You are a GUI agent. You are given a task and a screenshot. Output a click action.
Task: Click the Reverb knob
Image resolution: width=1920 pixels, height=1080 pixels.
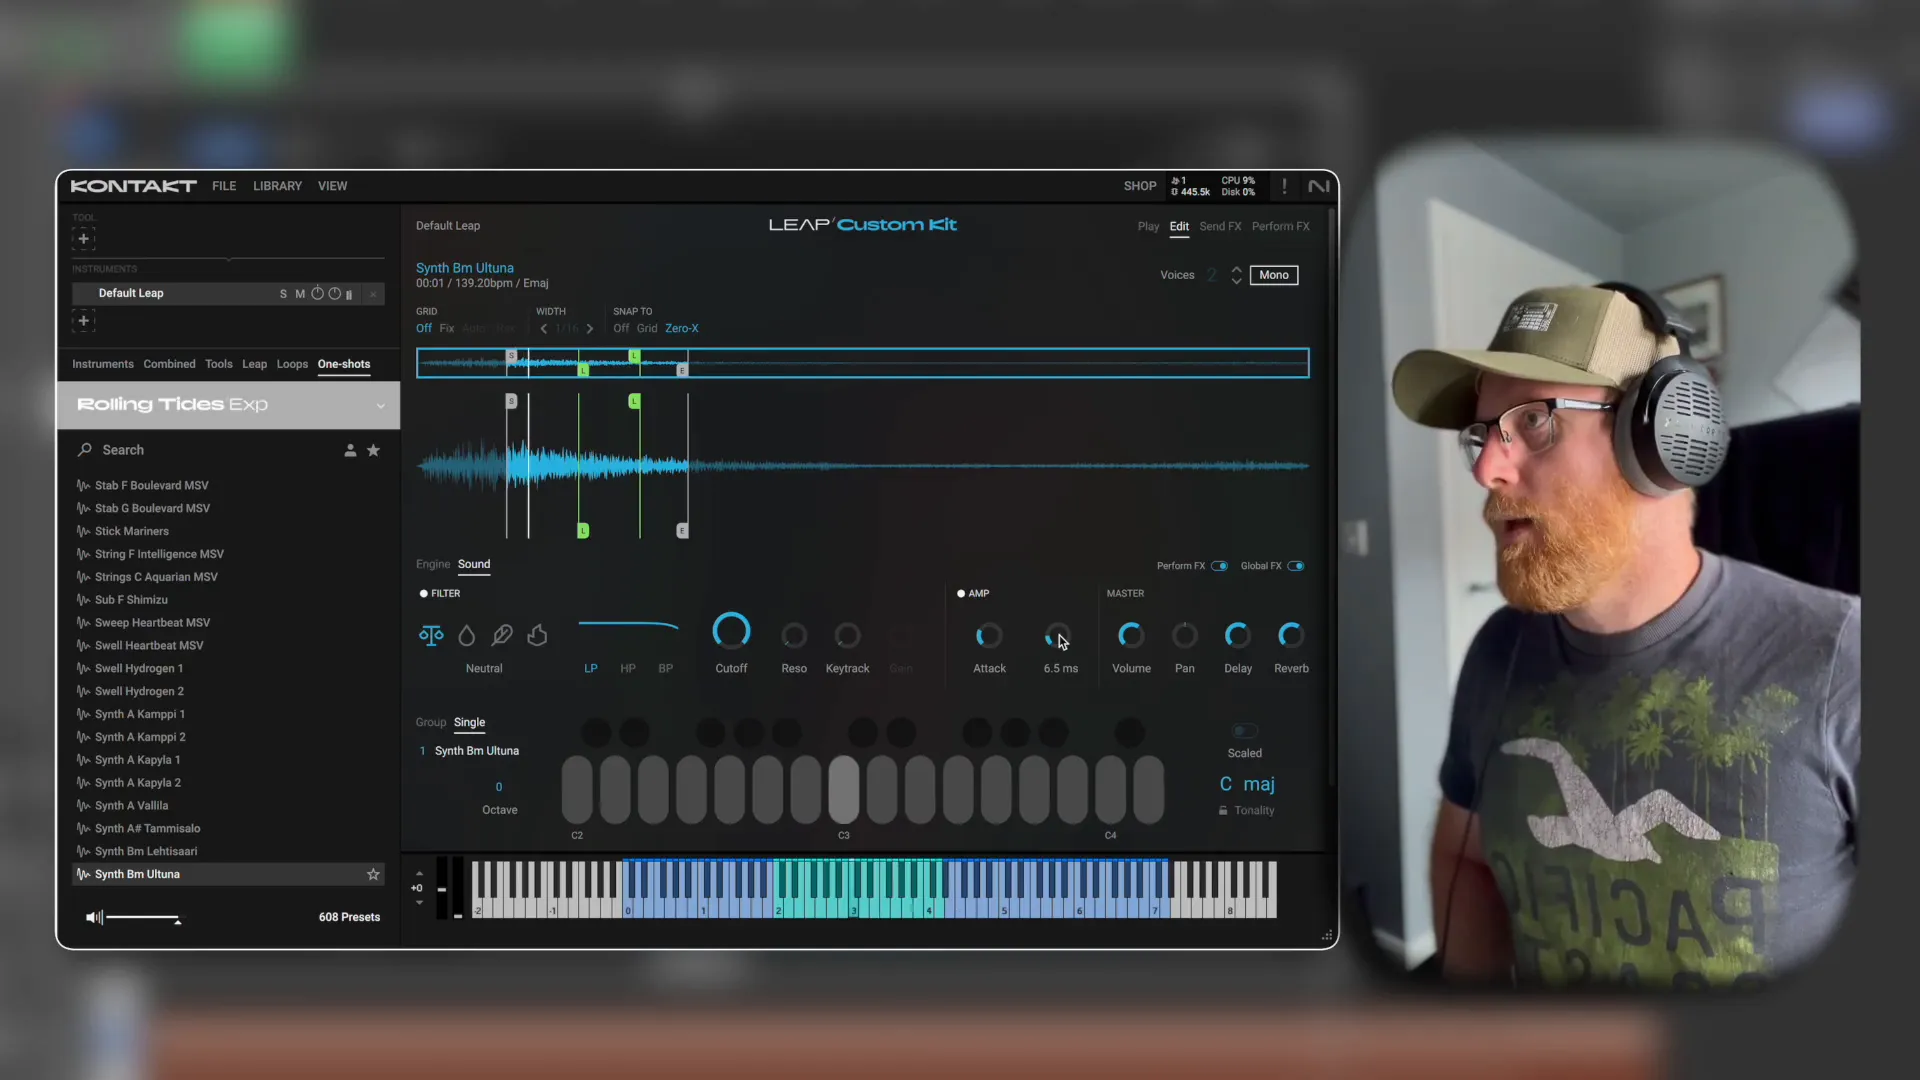(1291, 636)
